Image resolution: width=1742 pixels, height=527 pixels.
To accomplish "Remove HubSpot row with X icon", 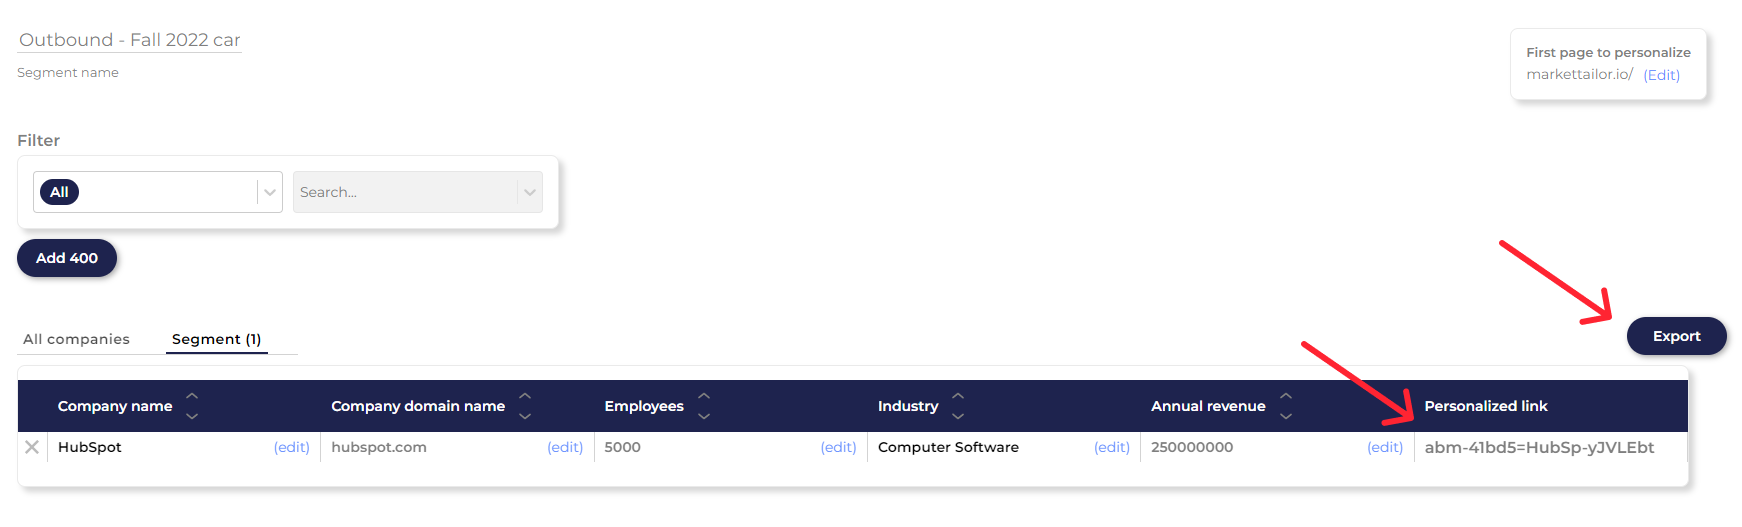I will coord(32,447).
